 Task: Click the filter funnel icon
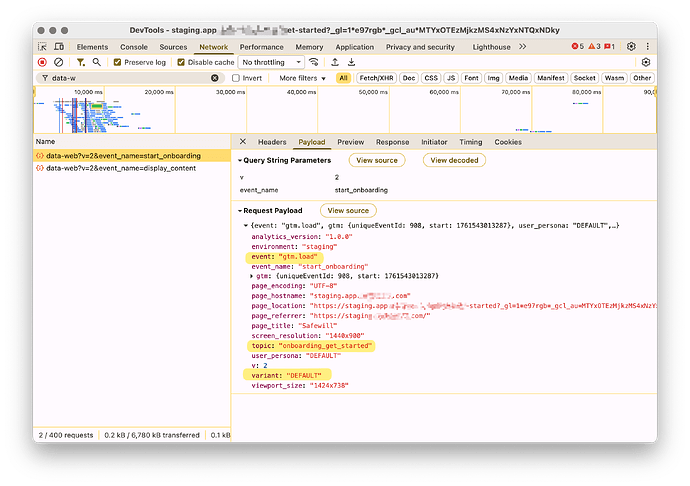coord(81,62)
